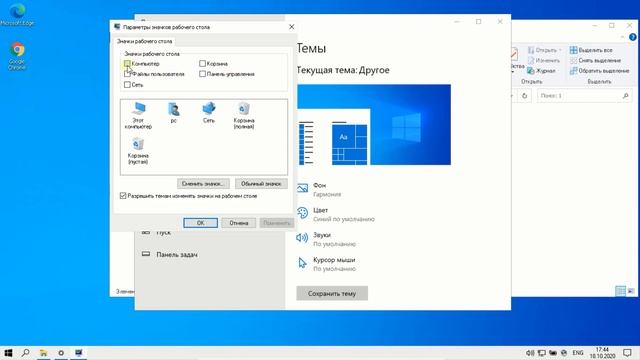Open the notification center icon
Viewport: 640px width, 360px height.
click(x=627, y=353)
